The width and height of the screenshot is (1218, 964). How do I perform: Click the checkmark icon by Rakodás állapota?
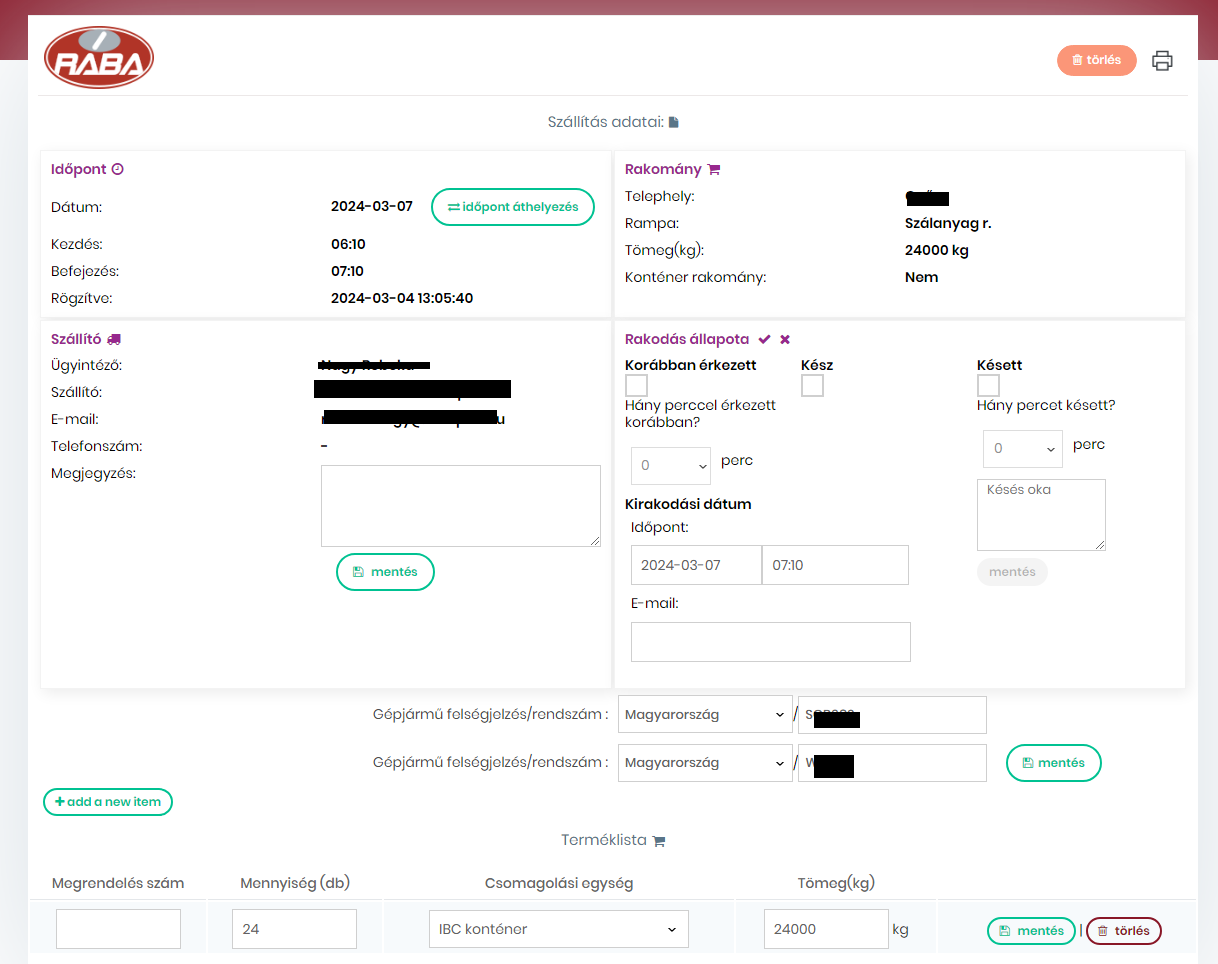765,339
